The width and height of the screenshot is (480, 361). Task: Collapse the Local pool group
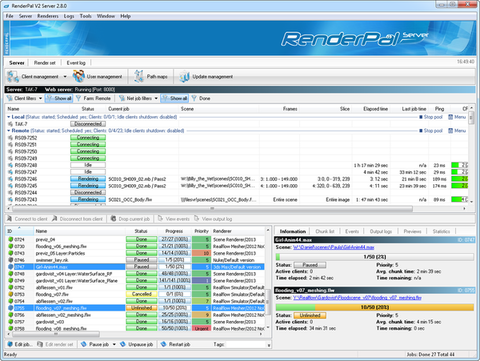point(9,117)
